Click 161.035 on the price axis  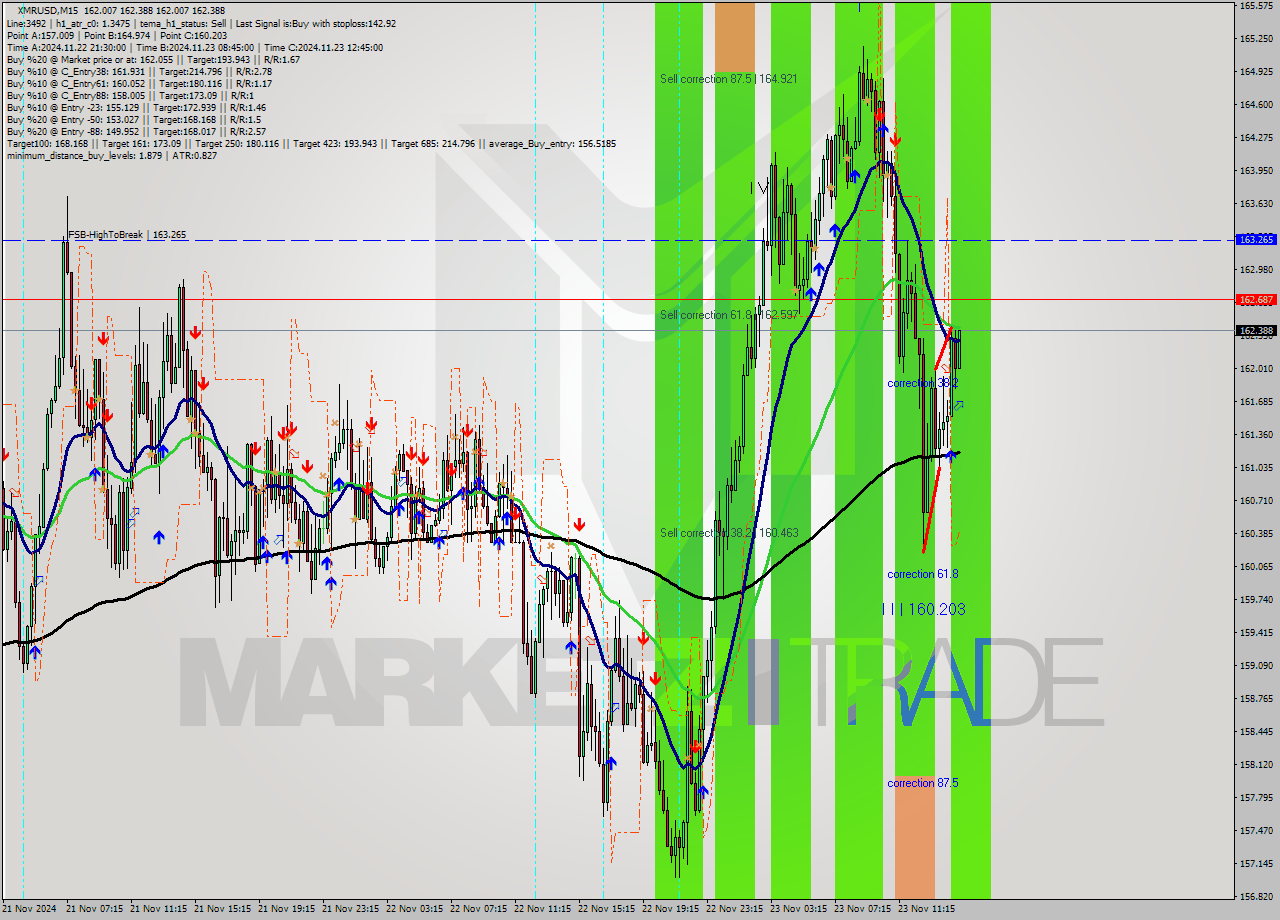click(1255, 468)
